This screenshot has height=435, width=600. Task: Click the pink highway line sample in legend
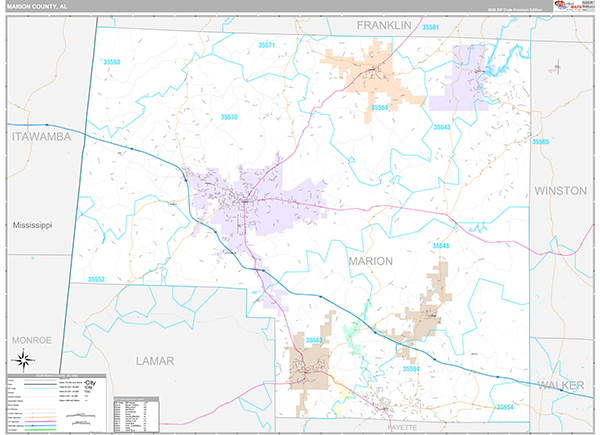pos(40,422)
